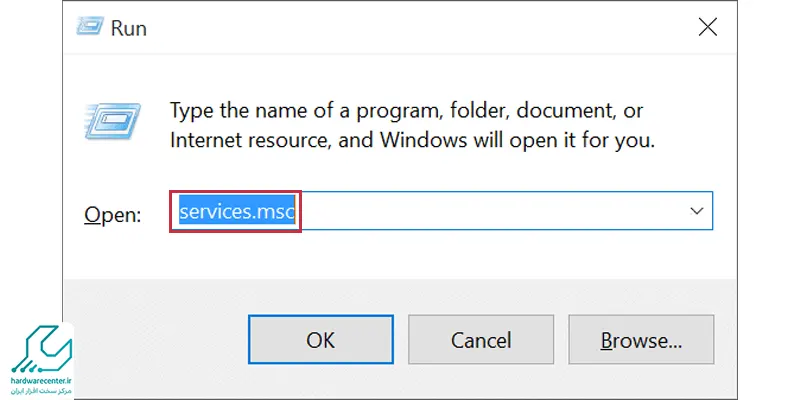Dismiss the dialog via Cancel button
The height and width of the screenshot is (400, 800).
tap(481, 339)
